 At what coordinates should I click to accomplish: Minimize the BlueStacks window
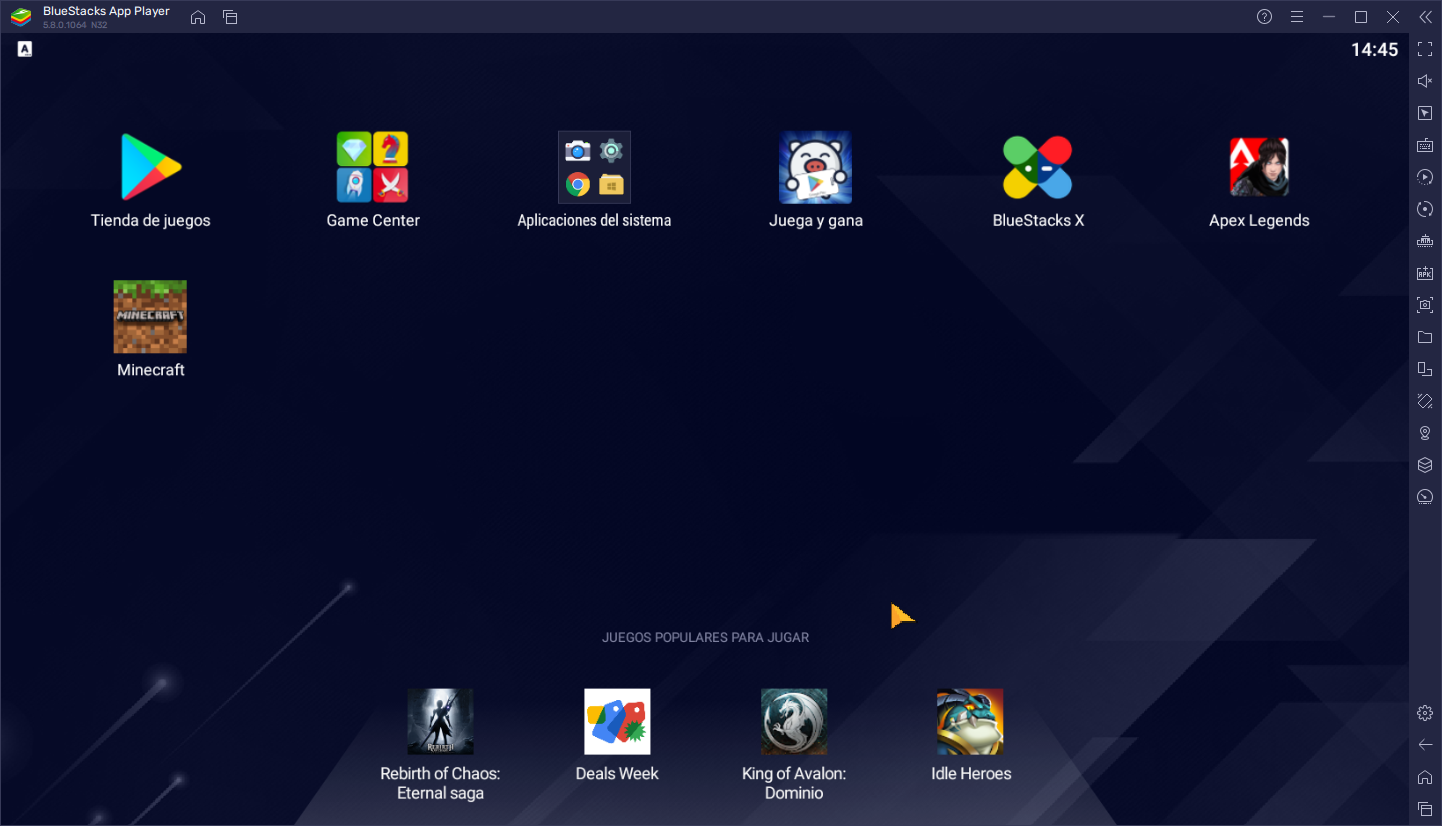click(x=1329, y=17)
